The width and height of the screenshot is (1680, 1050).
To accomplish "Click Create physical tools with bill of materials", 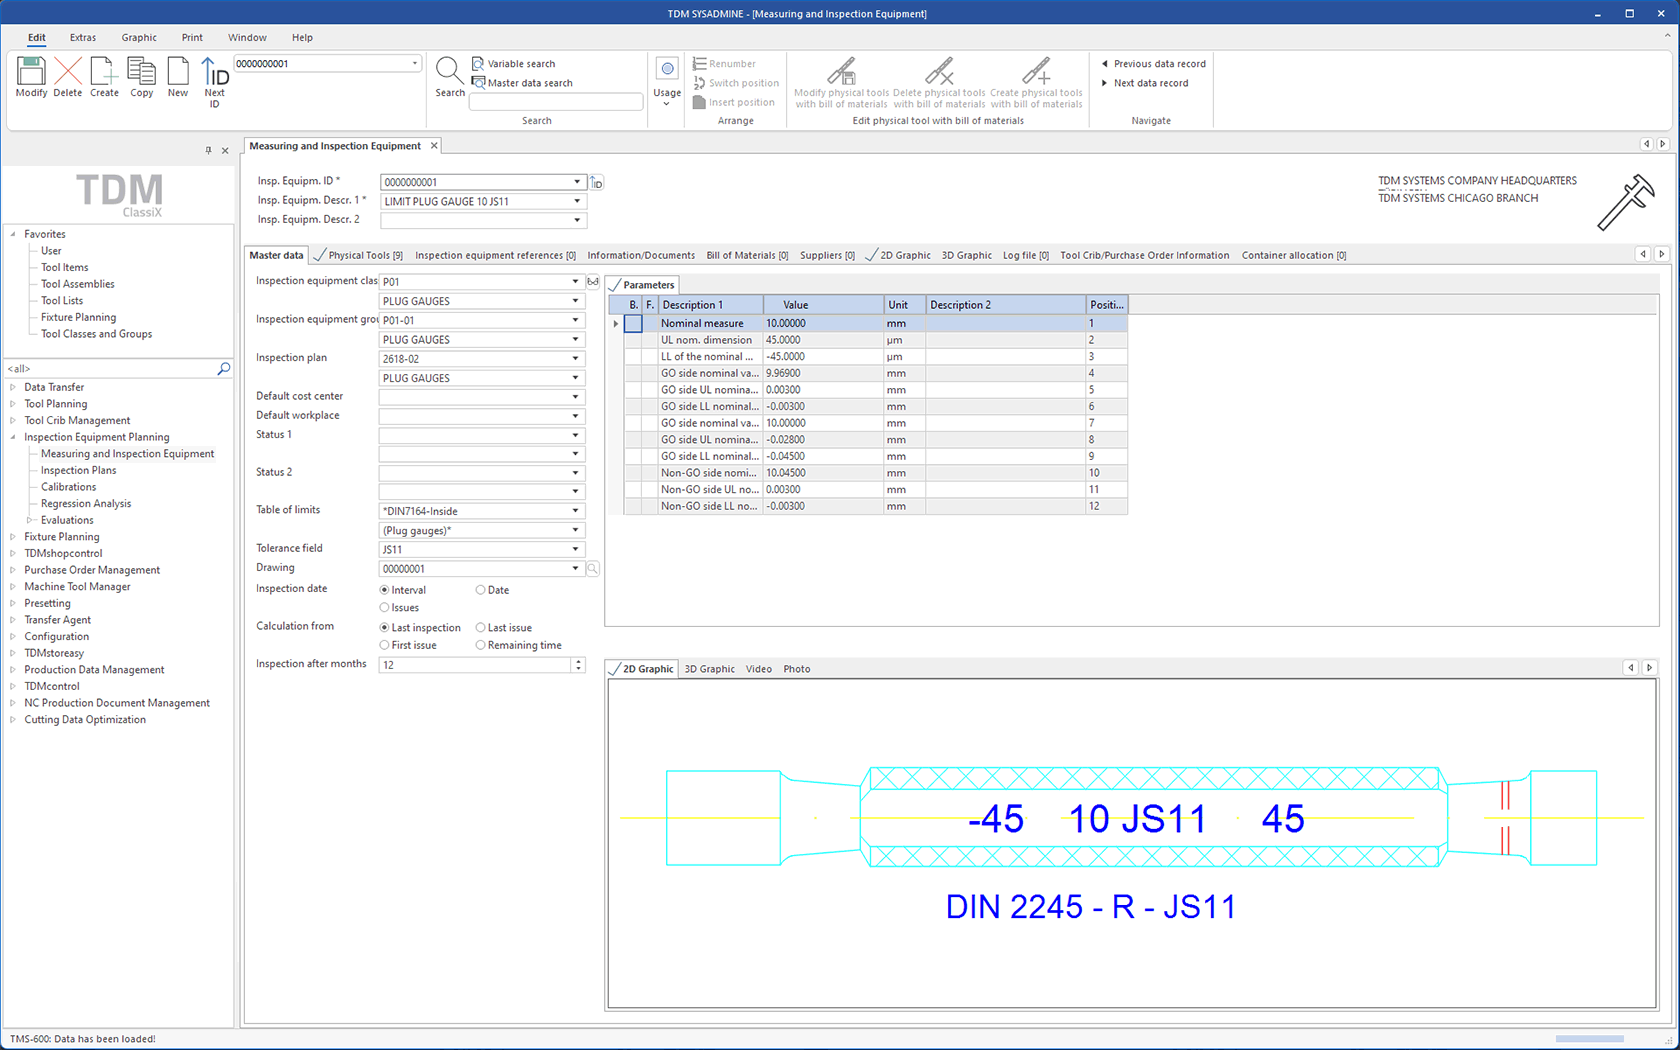I will click(x=1036, y=82).
